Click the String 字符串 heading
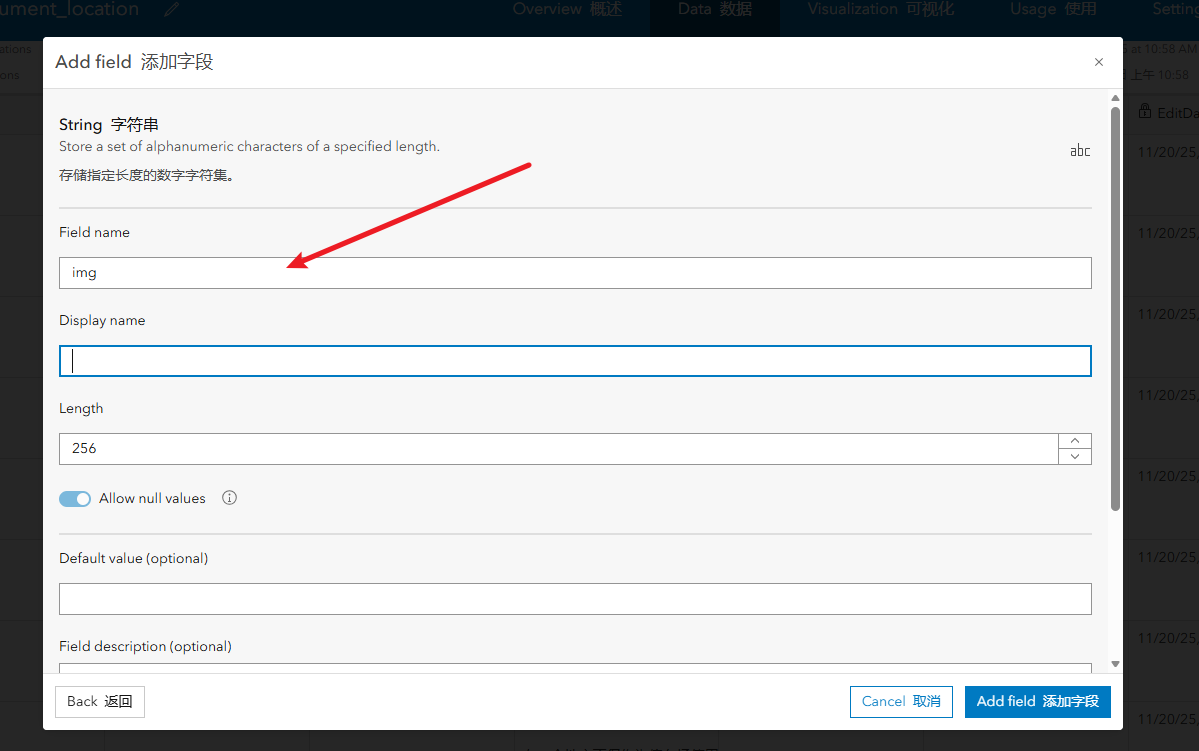1199x751 pixels. [109, 125]
